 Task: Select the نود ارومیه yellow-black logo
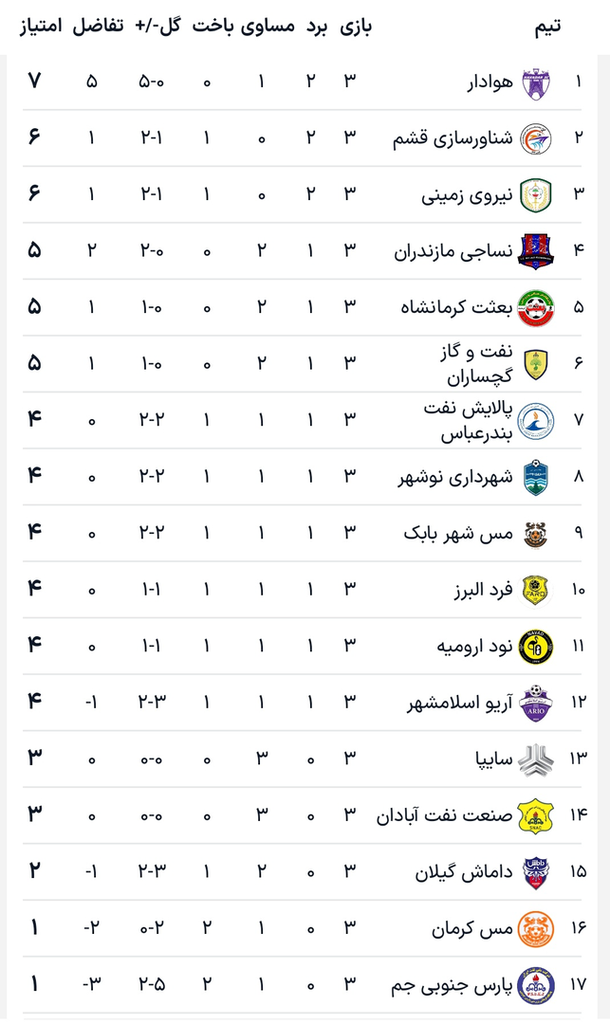pos(536,647)
